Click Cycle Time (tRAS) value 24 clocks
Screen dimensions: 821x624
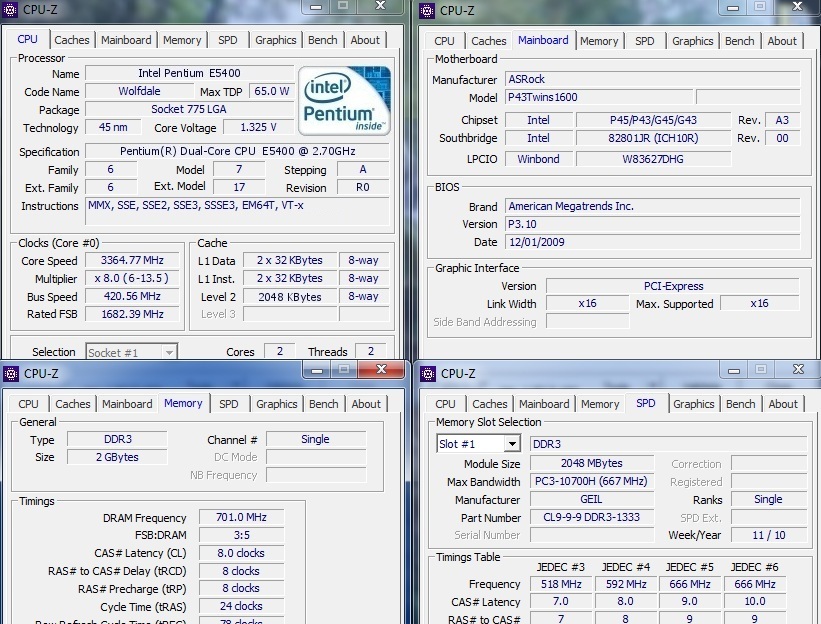click(x=241, y=606)
